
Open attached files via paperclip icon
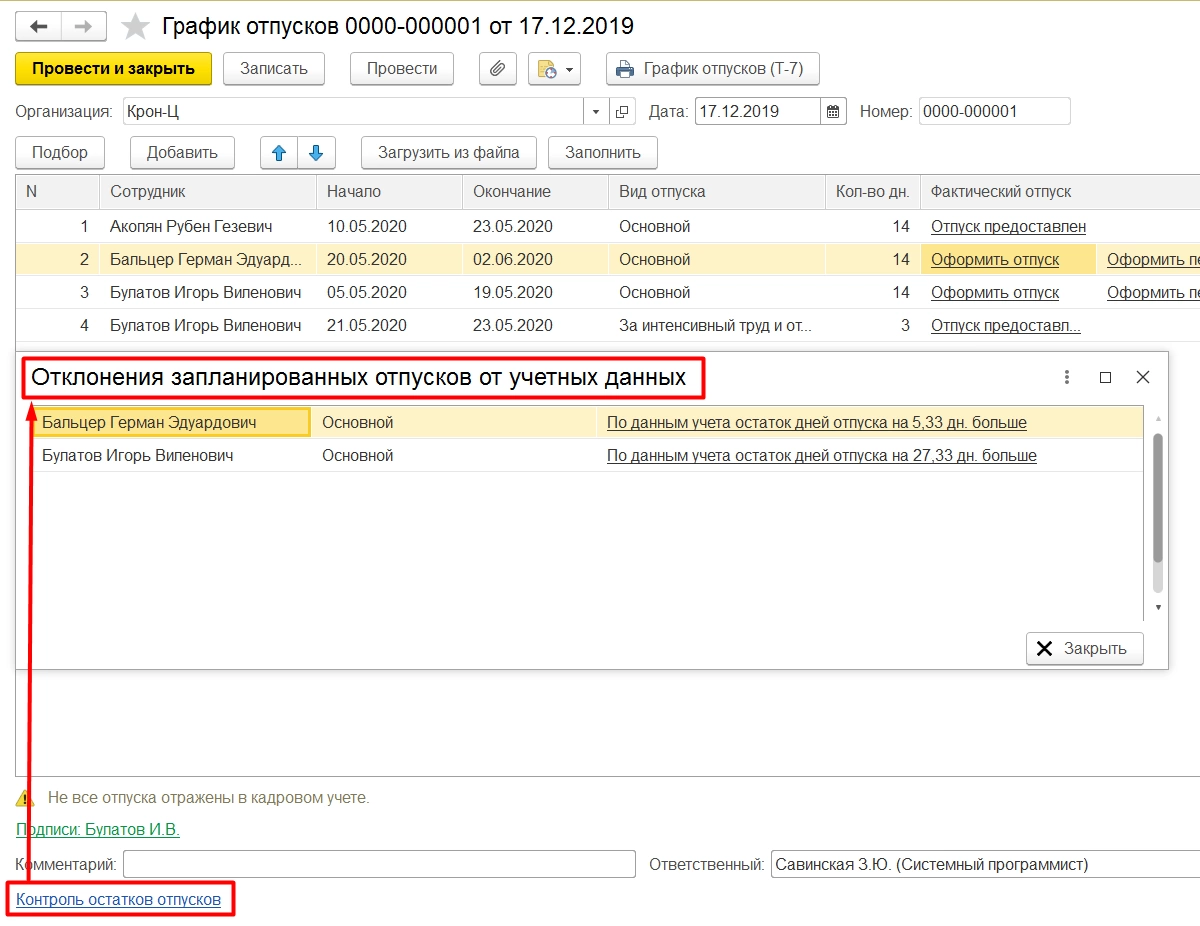pyautogui.click(x=497, y=69)
